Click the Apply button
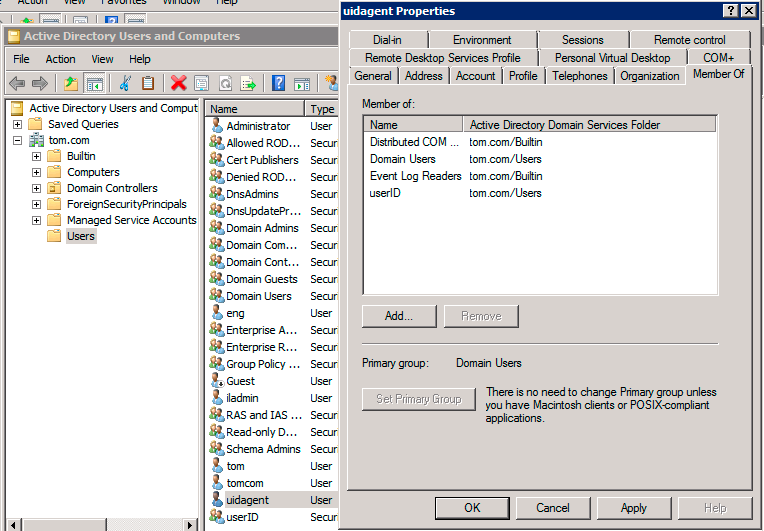Viewport: 764px width, 531px height. pyautogui.click(x=633, y=507)
